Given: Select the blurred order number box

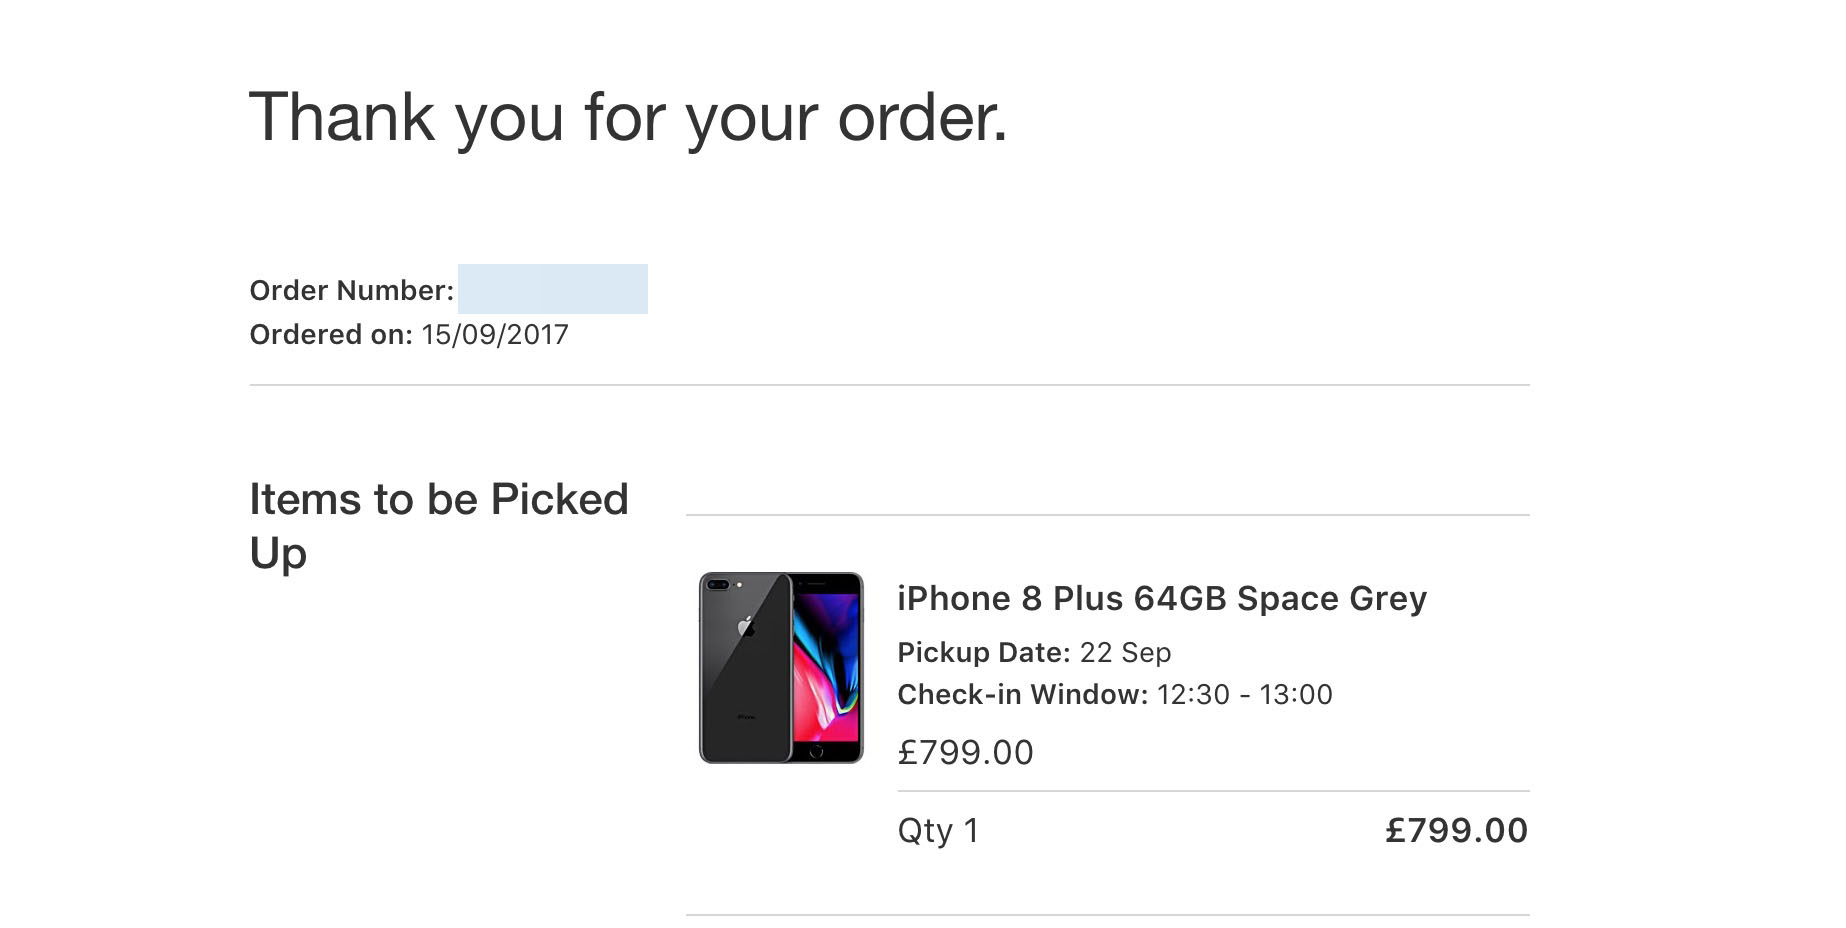Looking at the screenshot, I should (553, 289).
